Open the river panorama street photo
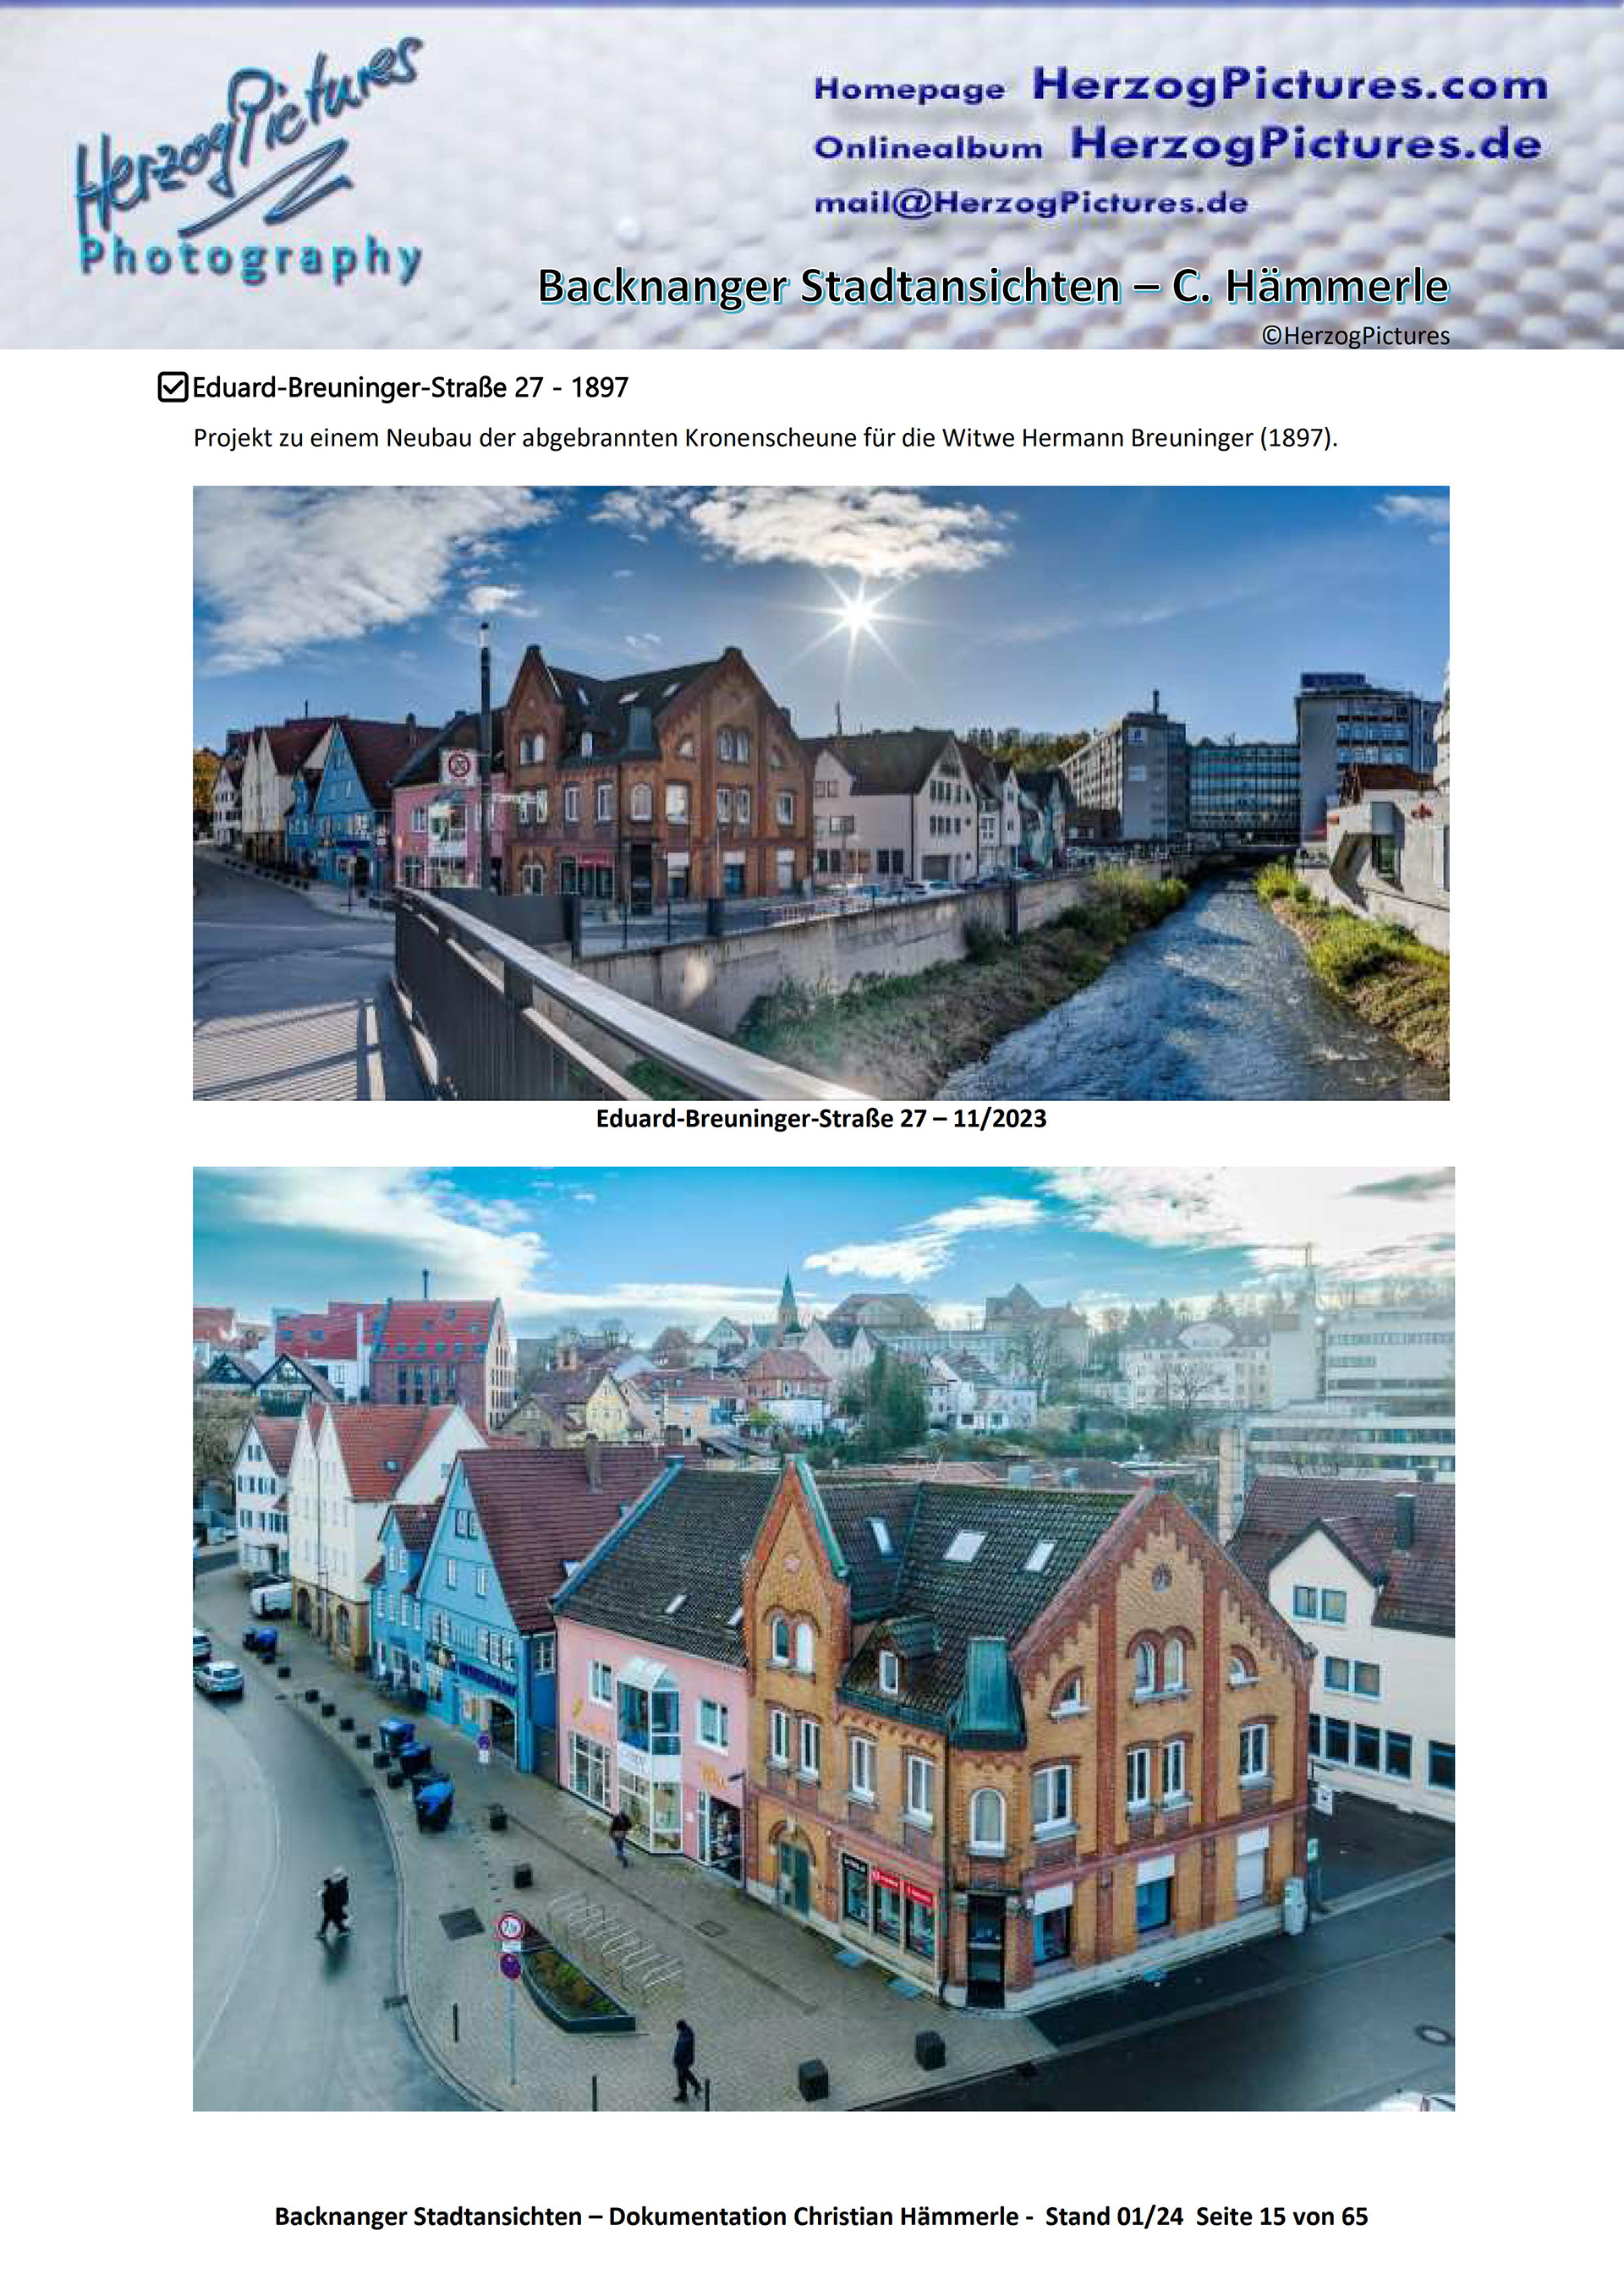Screen dimensions: 1624x2296 821,793
